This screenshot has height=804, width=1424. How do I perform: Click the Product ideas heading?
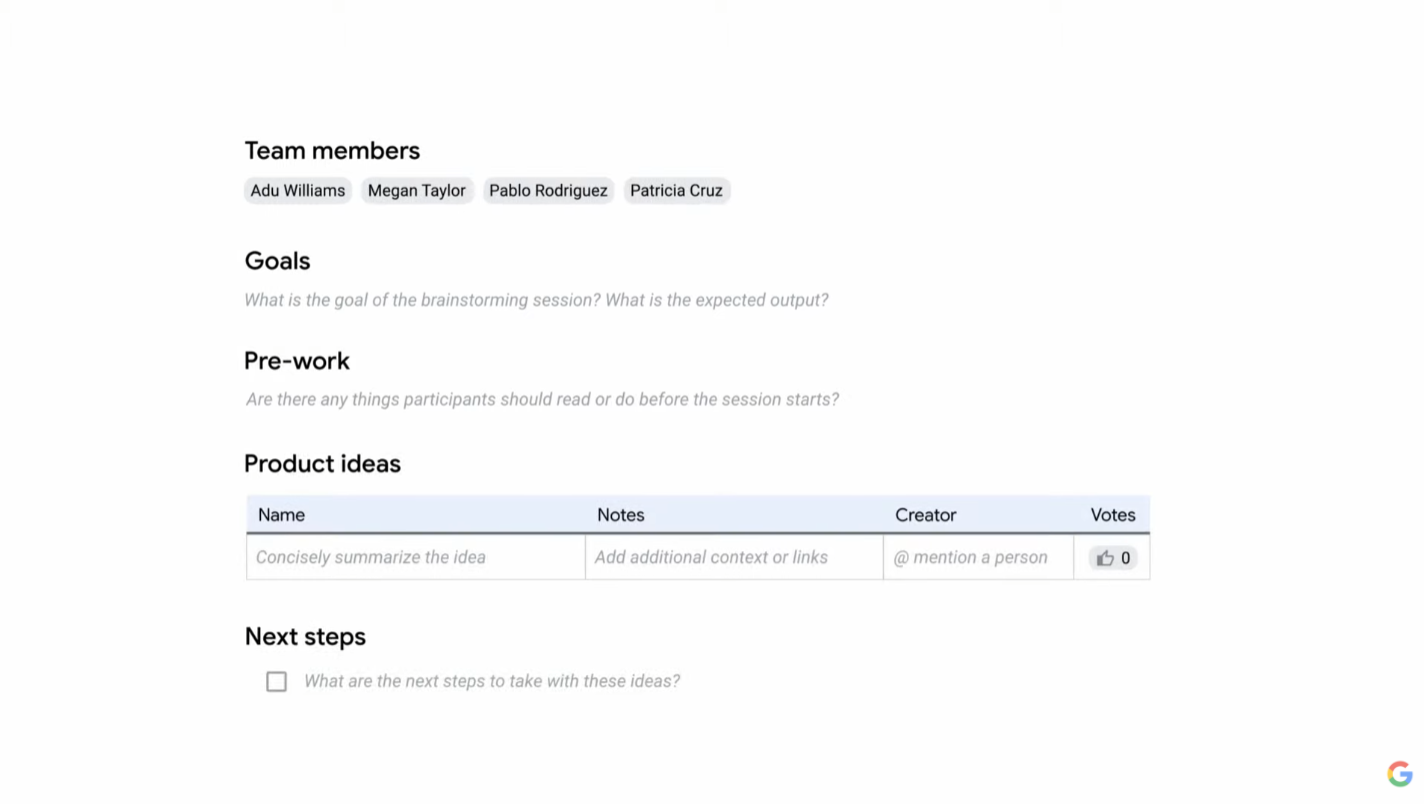[322, 464]
